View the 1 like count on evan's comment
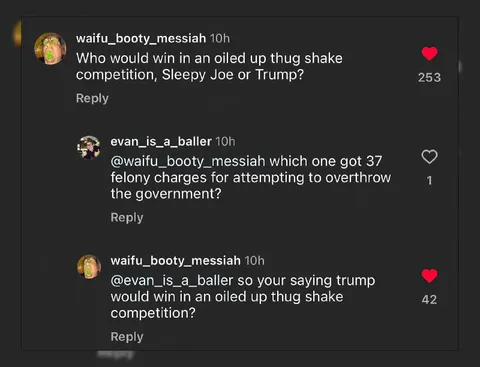Screen dimensions: 480x367 (x=429, y=180)
